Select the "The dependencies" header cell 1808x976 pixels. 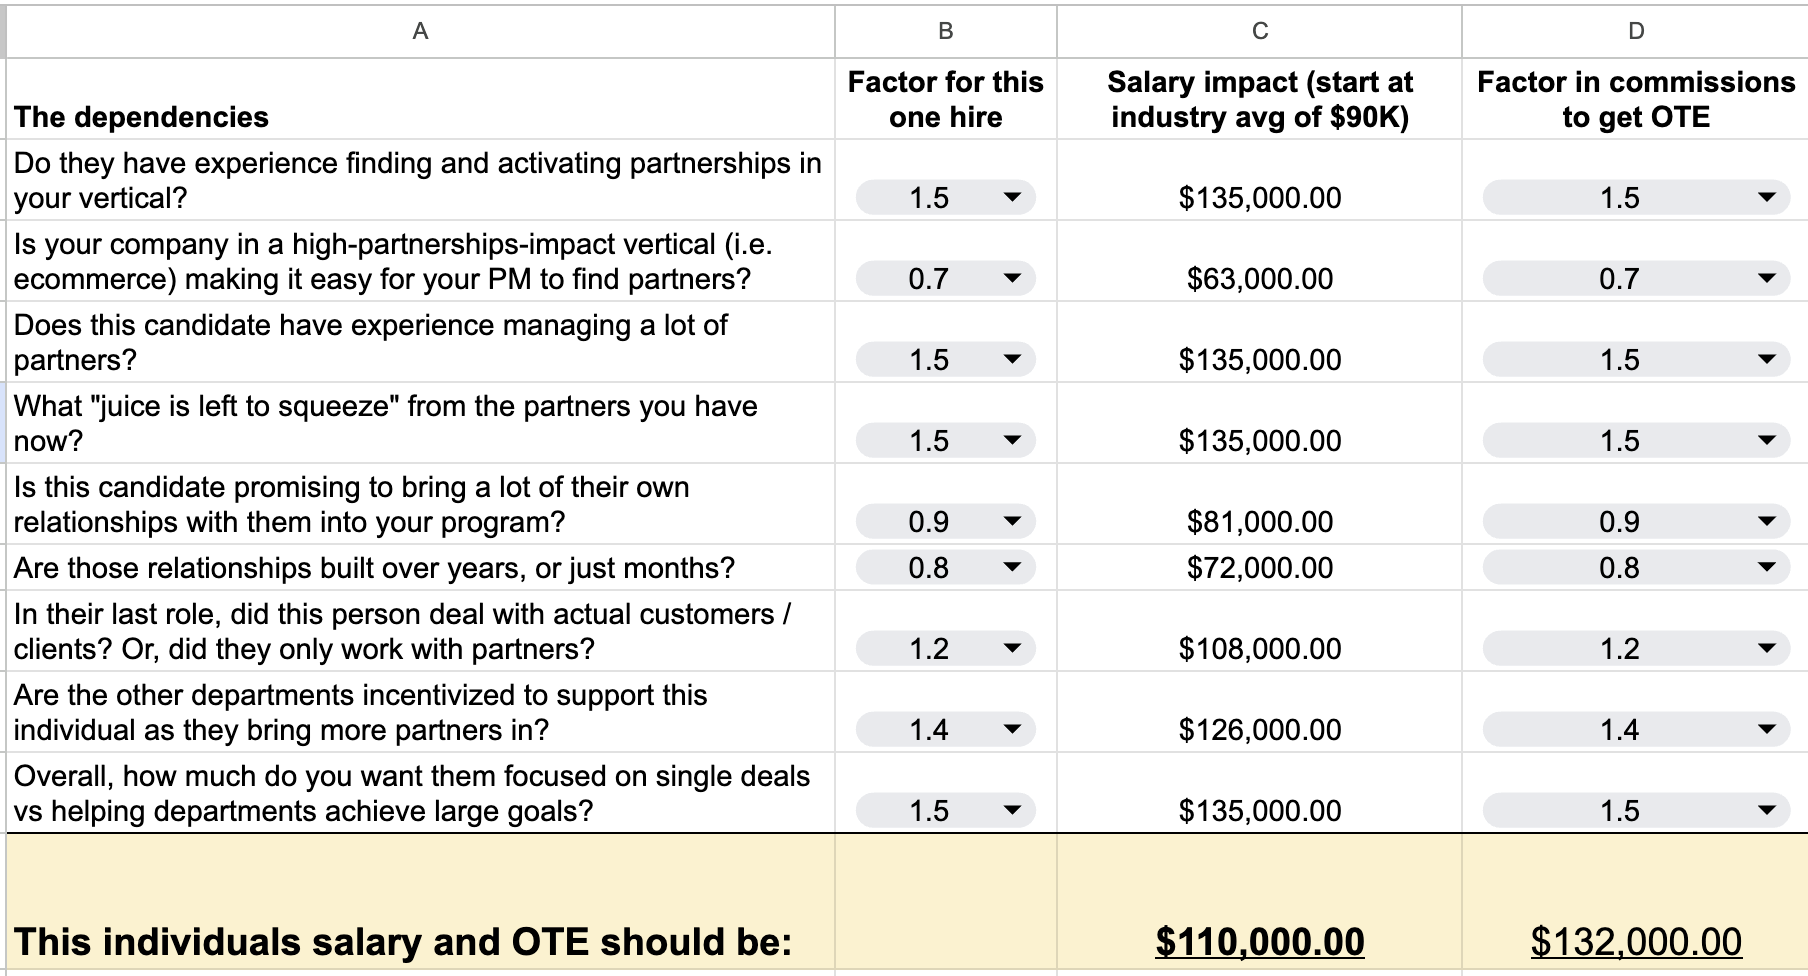421,99
